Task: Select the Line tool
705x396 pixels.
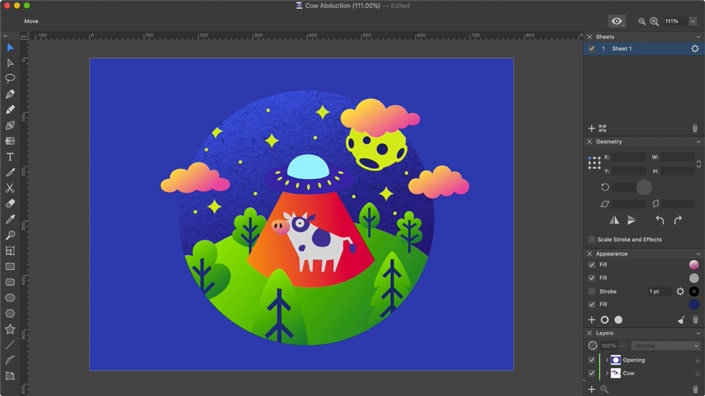Action: pos(10,345)
